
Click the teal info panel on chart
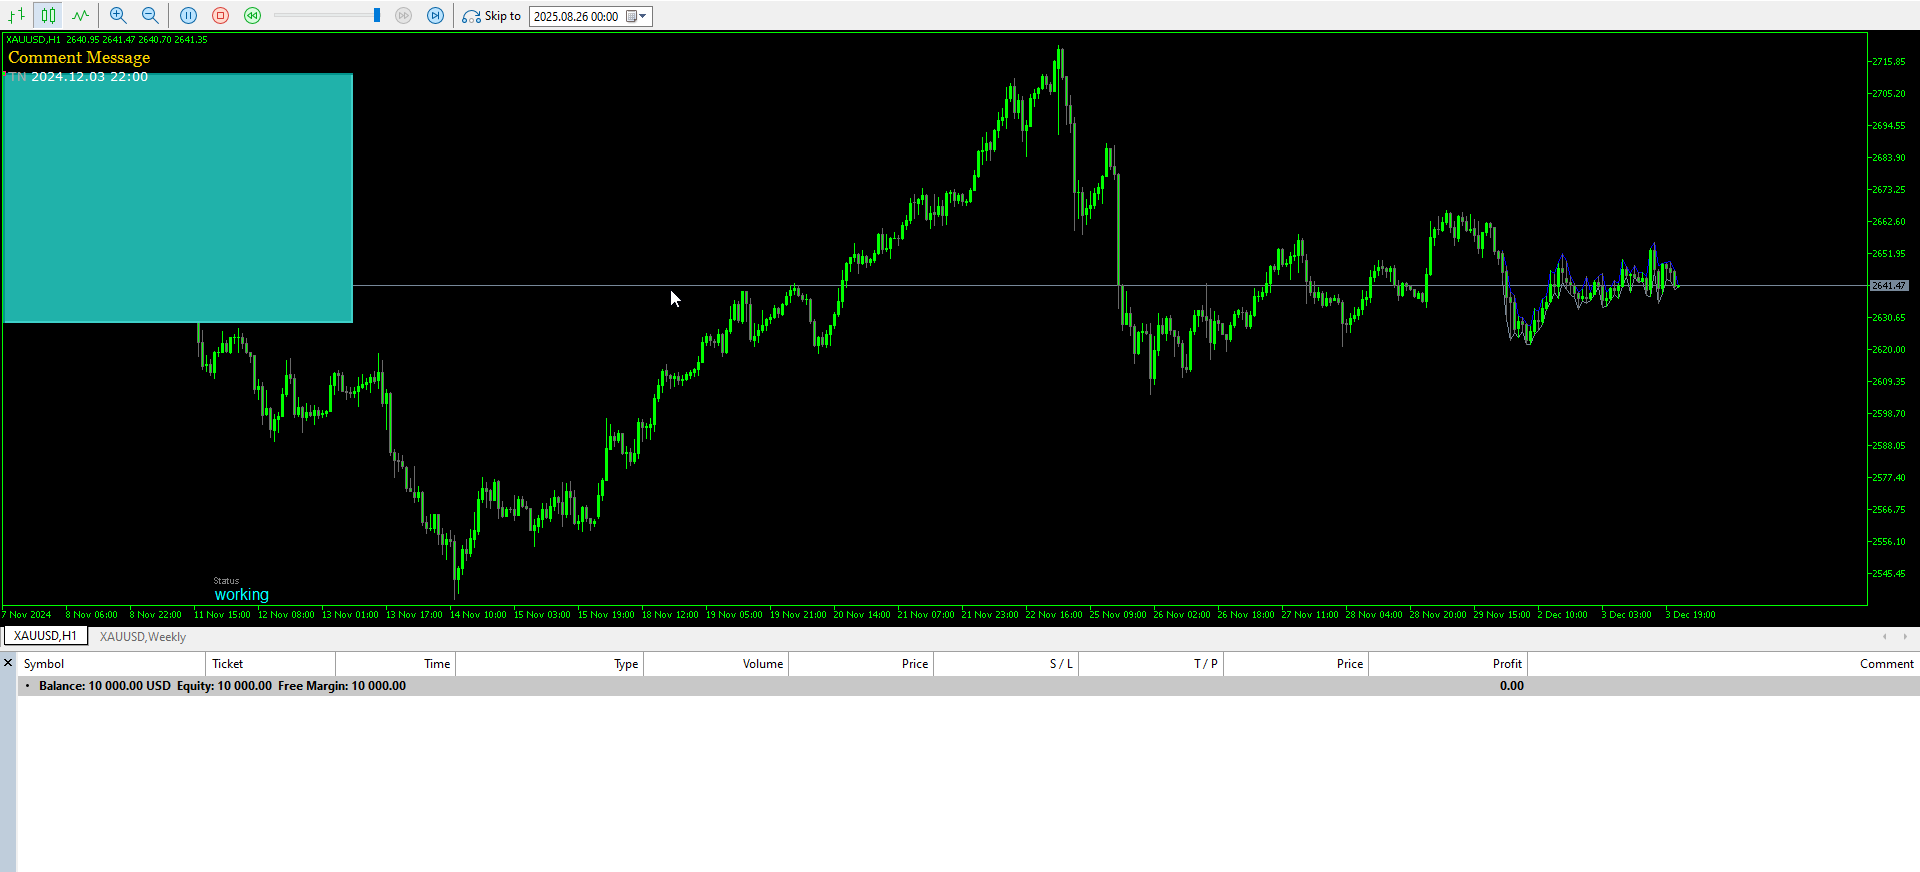click(x=178, y=198)
